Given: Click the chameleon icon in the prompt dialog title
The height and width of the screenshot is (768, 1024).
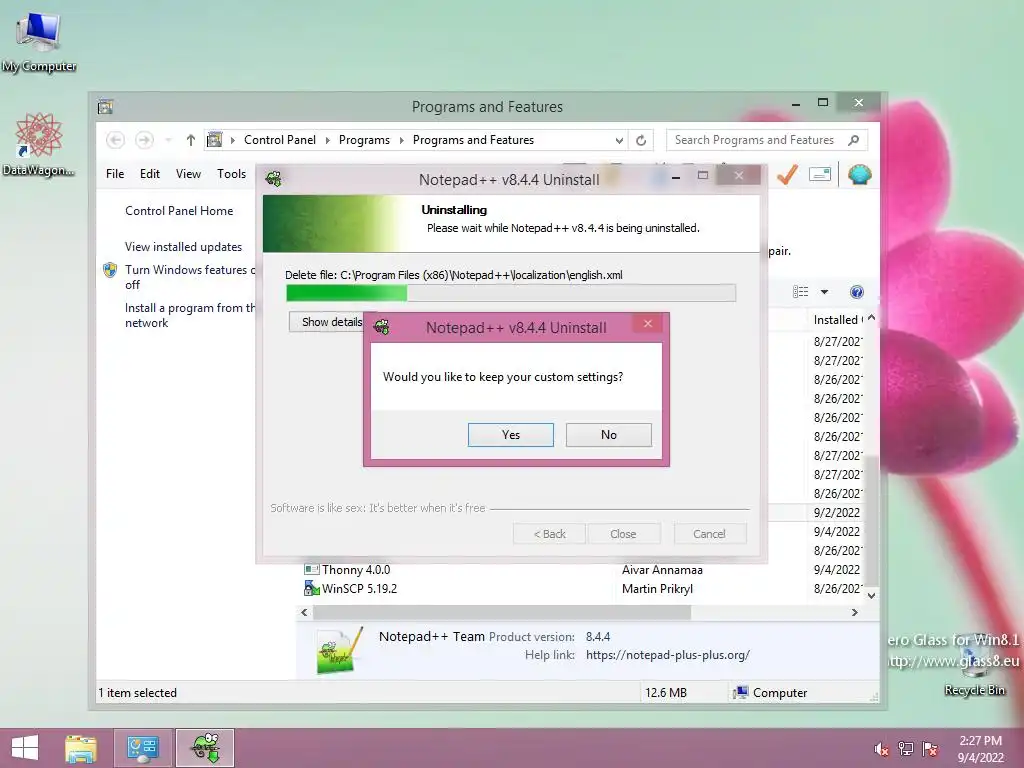Looking at the screenshot, I should click(x=381, y=327).
